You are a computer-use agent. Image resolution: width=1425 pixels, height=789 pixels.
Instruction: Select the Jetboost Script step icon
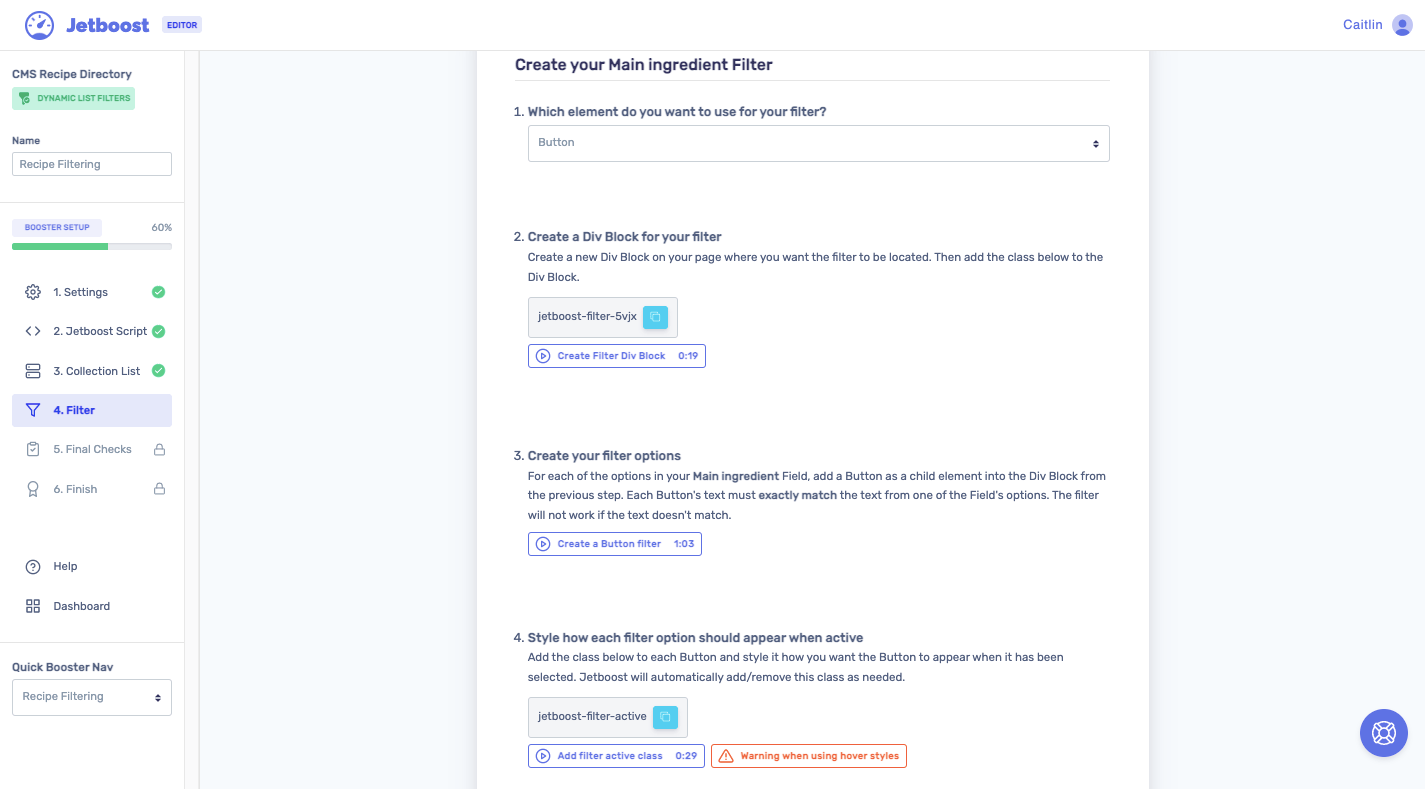coord(32,330)
